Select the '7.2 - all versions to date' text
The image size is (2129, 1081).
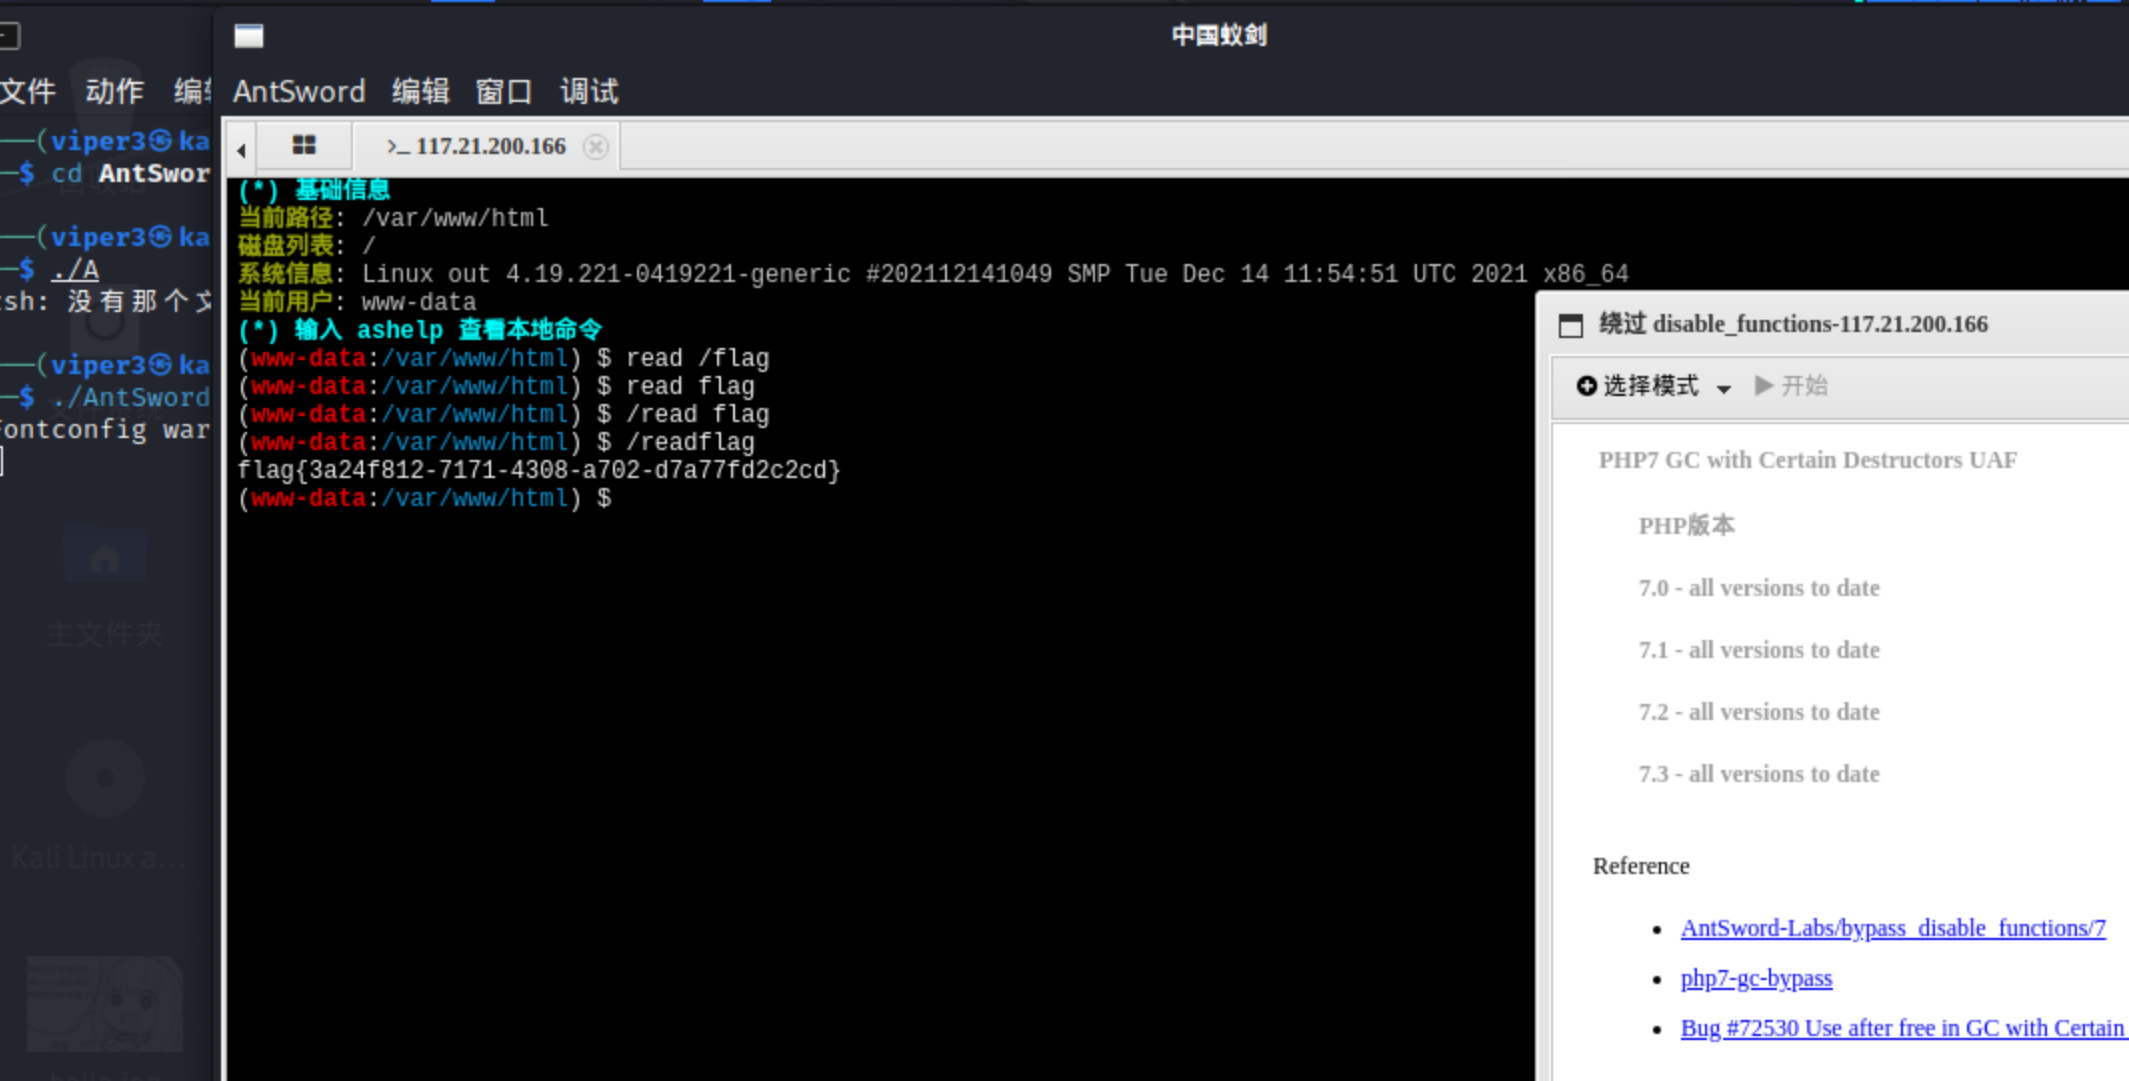pos(1759,712)
